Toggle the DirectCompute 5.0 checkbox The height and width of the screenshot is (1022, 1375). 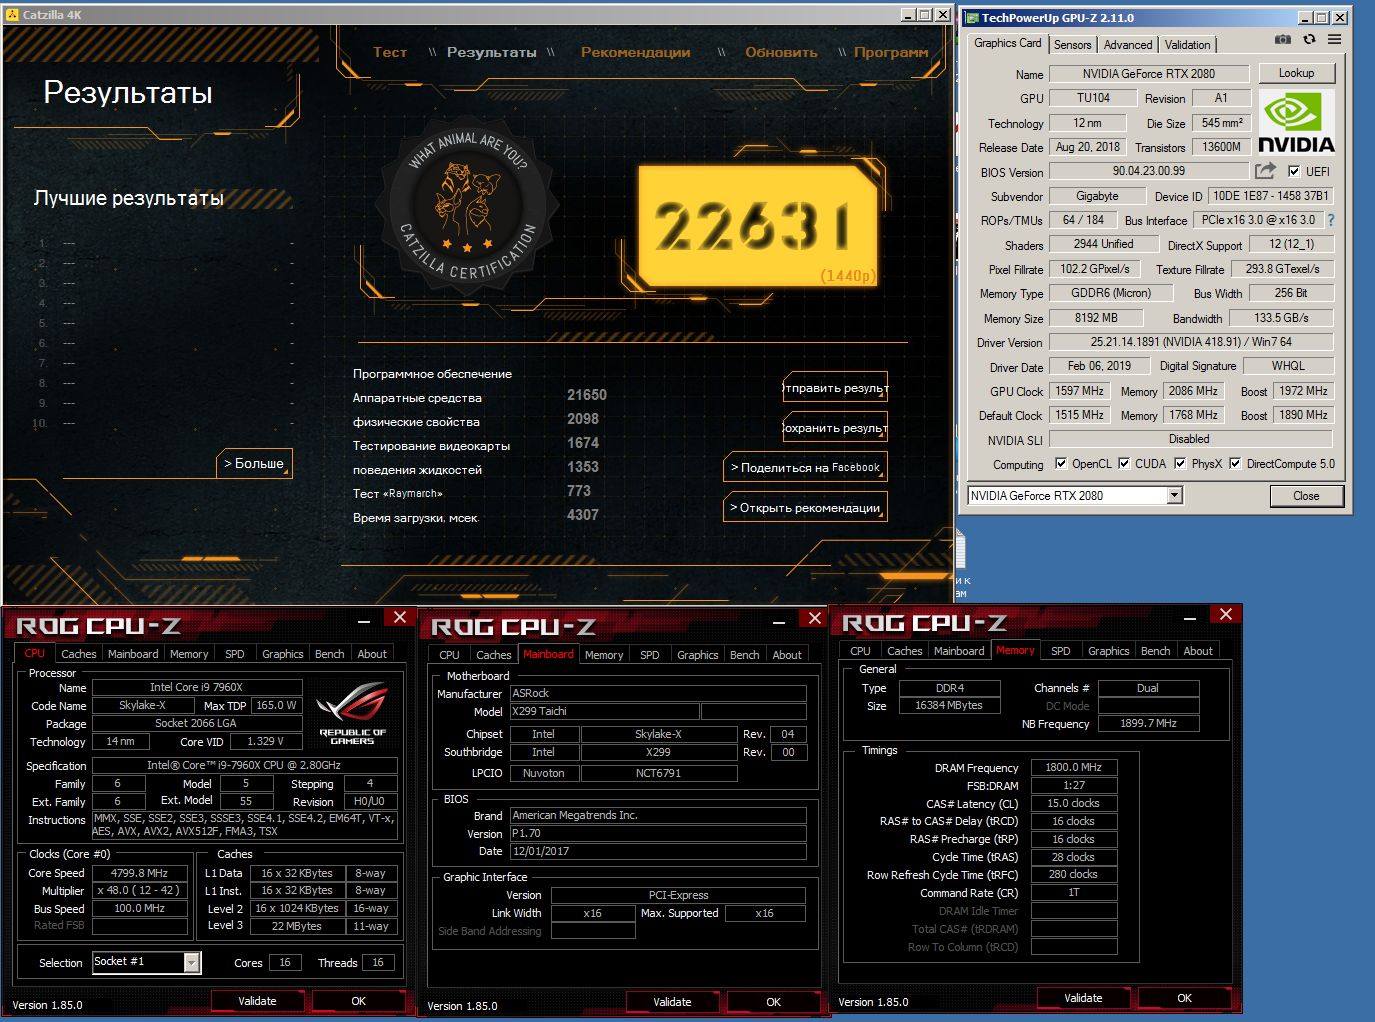[x=1235, y=463]
